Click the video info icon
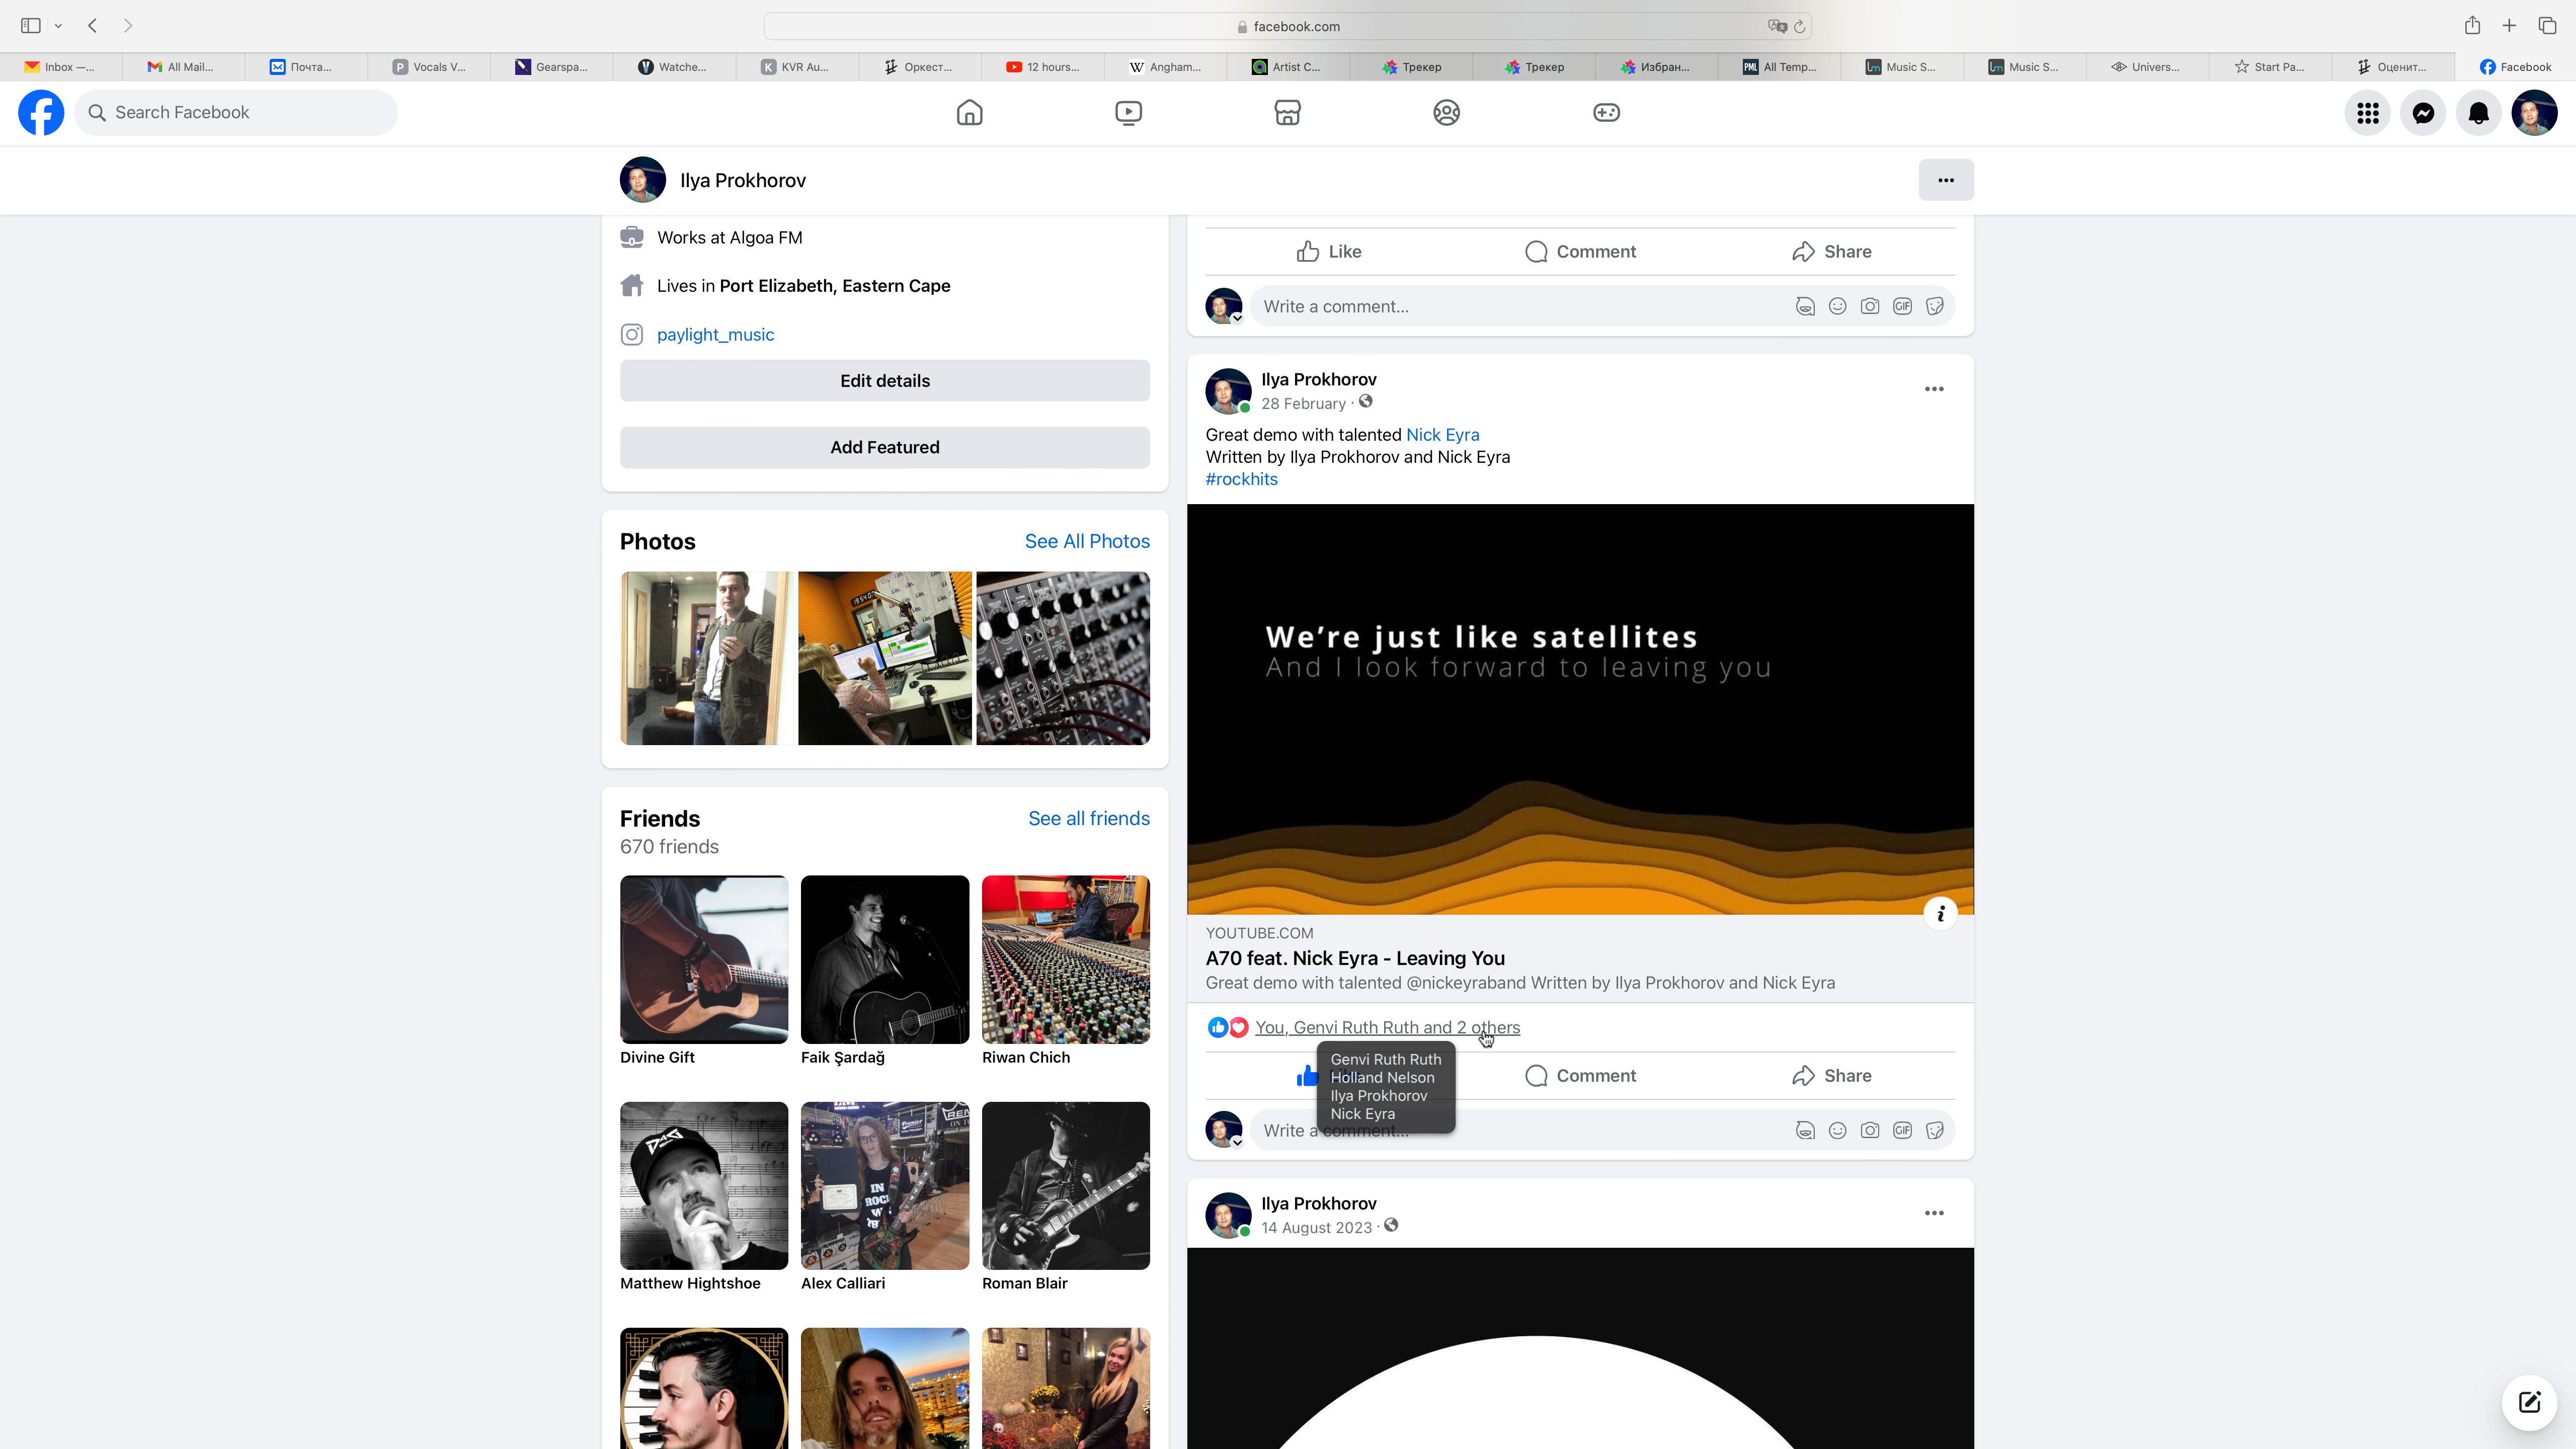 pos(1940,913)
